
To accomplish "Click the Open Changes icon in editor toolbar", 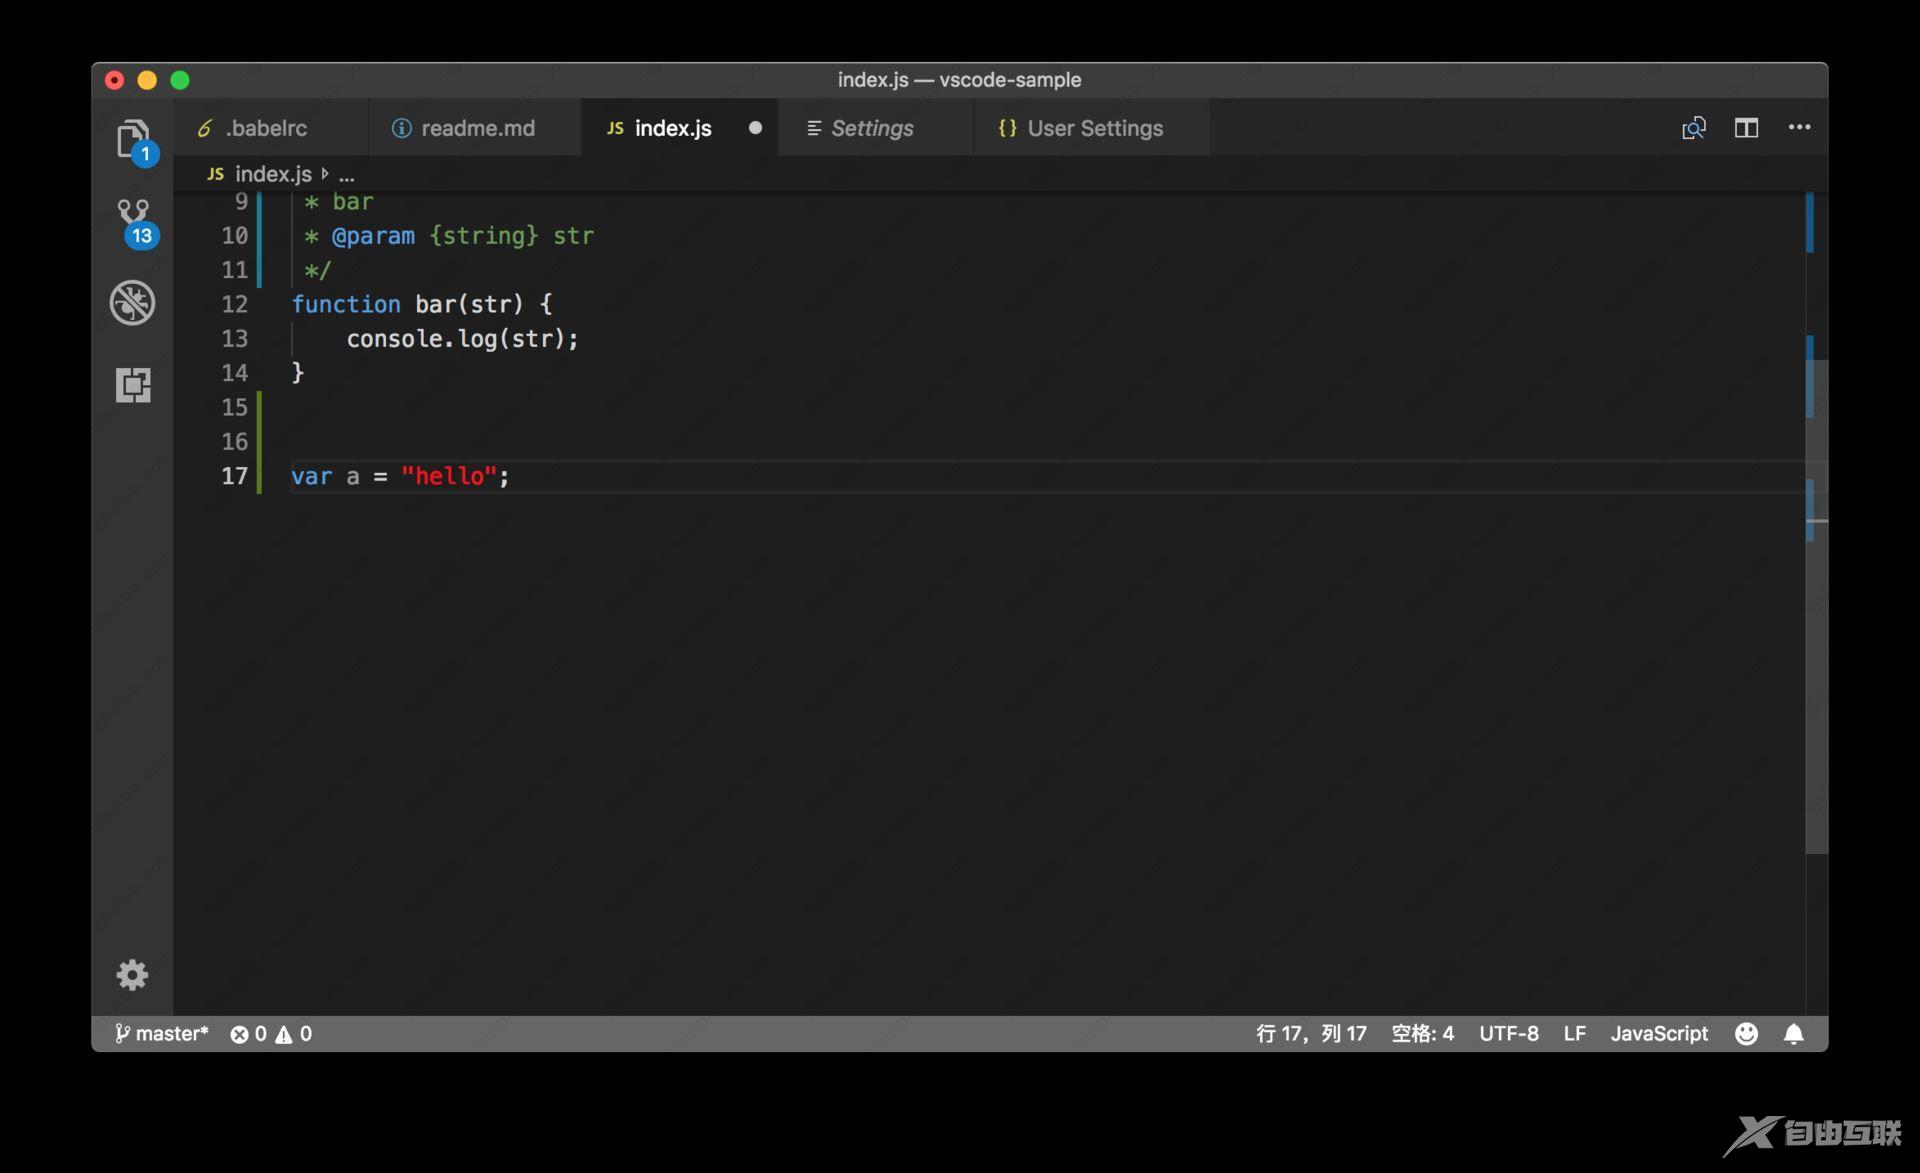I will coord(1693,128).
